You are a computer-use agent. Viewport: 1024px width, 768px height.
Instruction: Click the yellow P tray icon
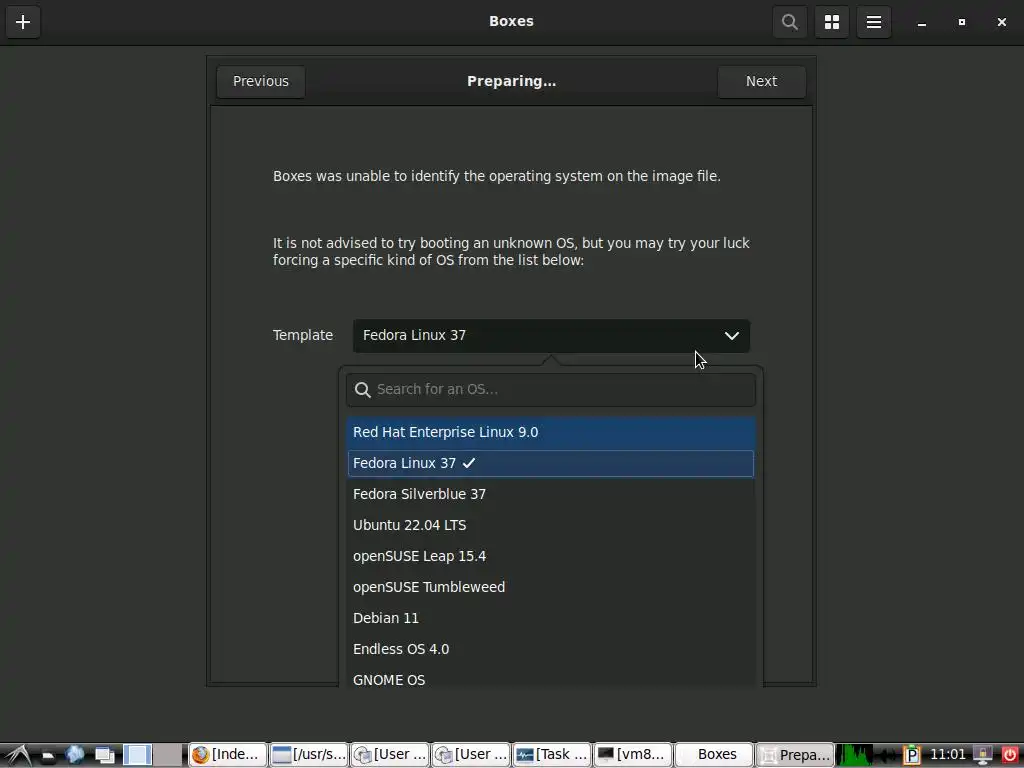coord(912,756)
